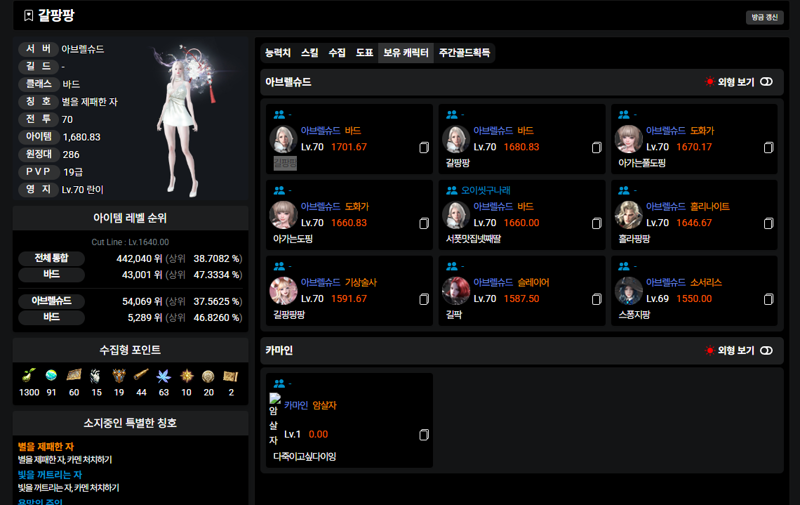Viewport: 800px width, 505px height.
Task: Open the 수집 tab
Action: coord(337,53)
